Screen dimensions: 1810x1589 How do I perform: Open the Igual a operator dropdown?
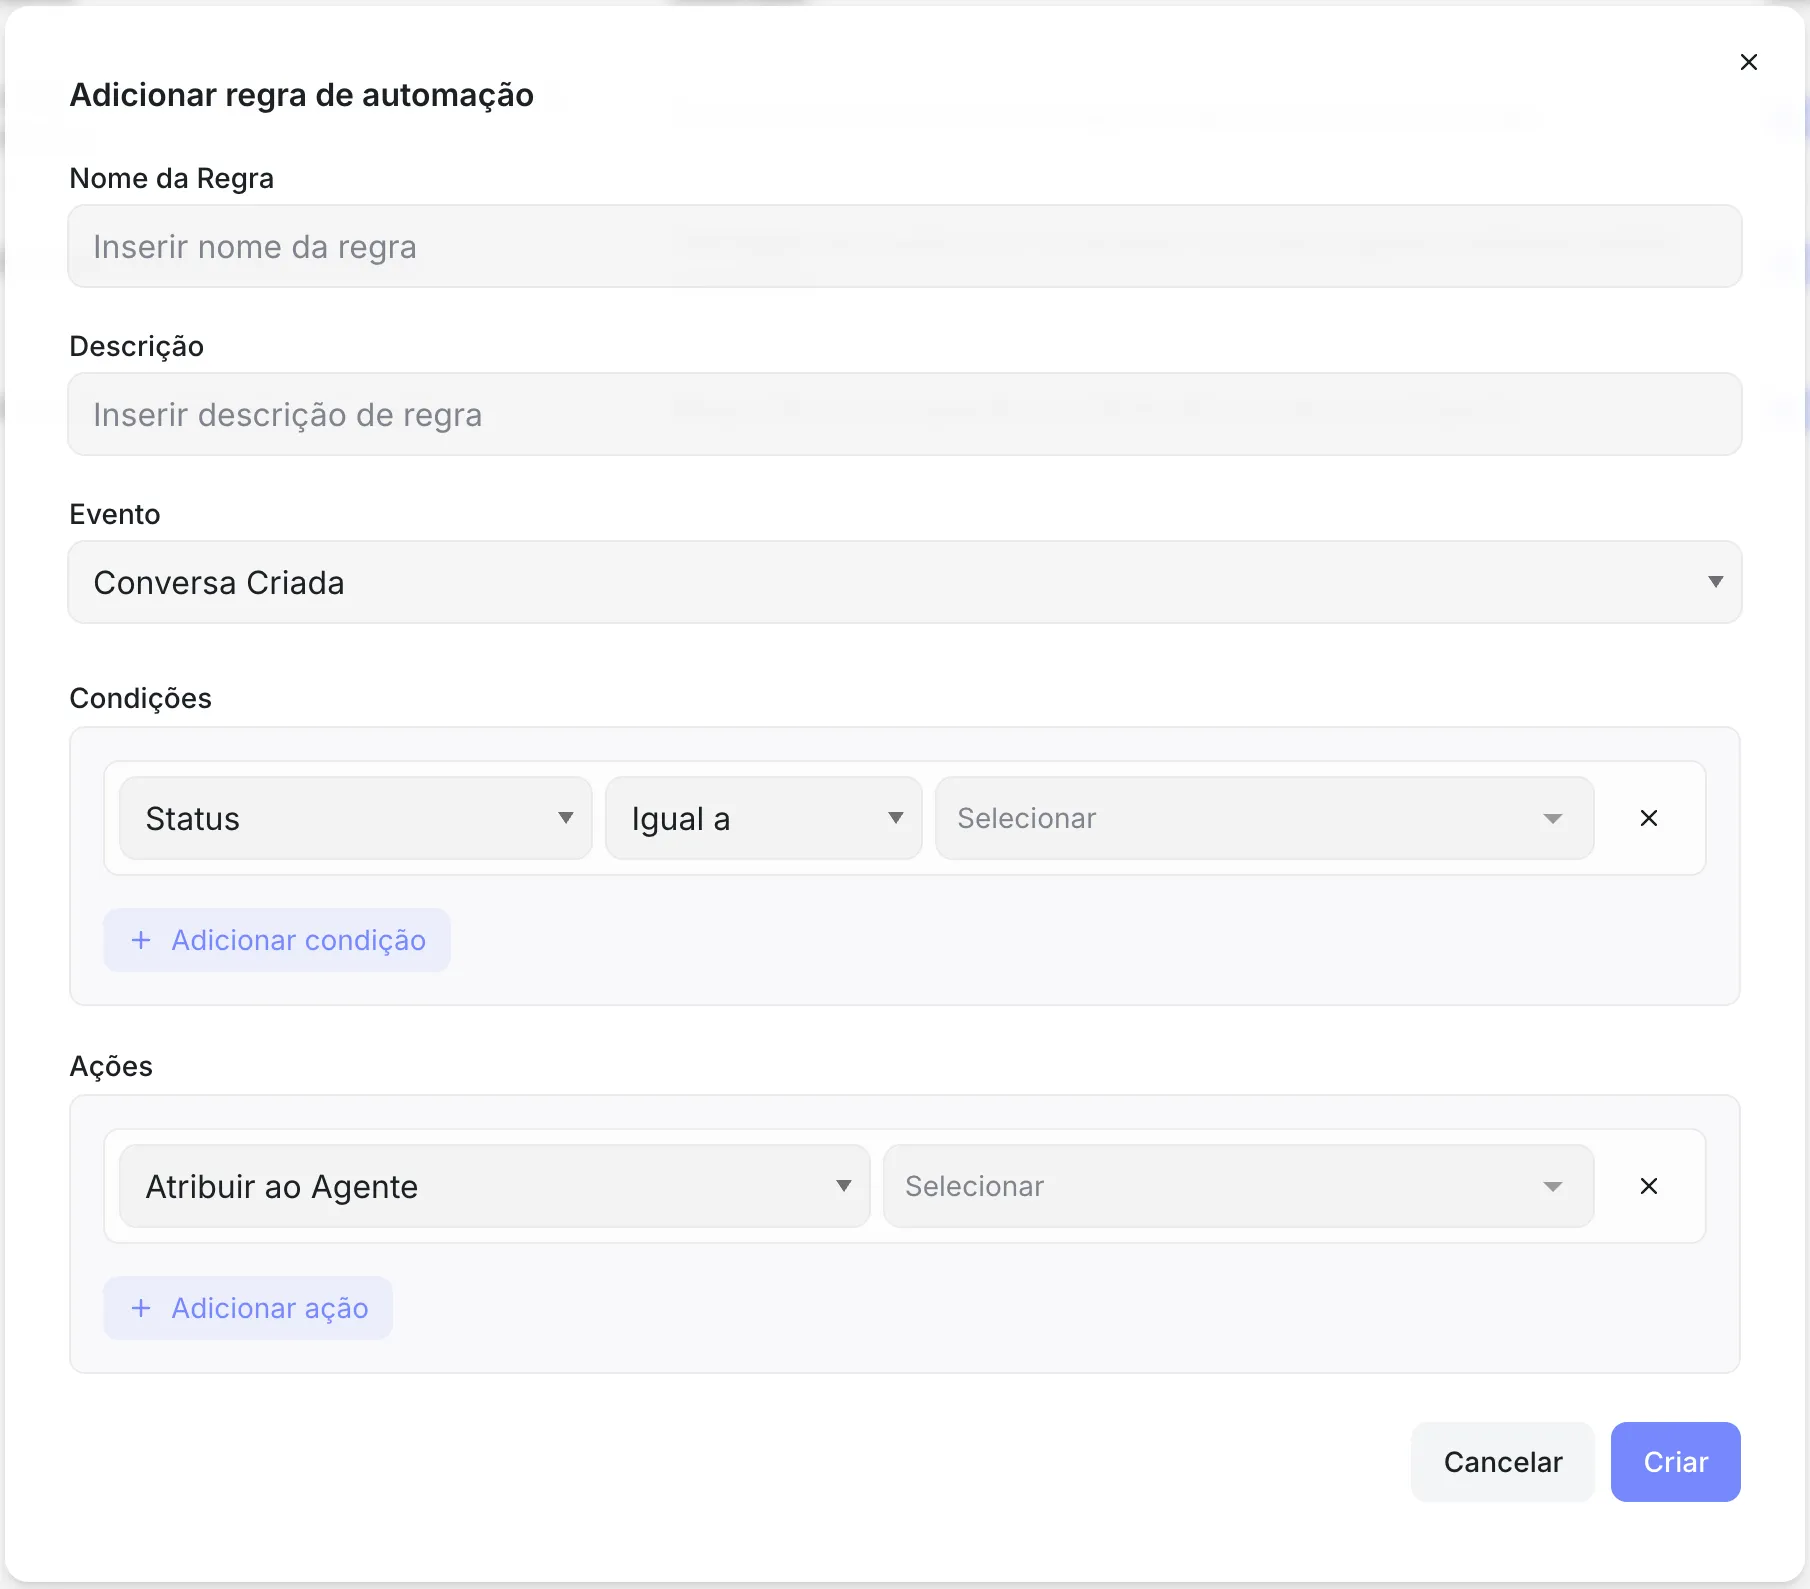(764, 818)
